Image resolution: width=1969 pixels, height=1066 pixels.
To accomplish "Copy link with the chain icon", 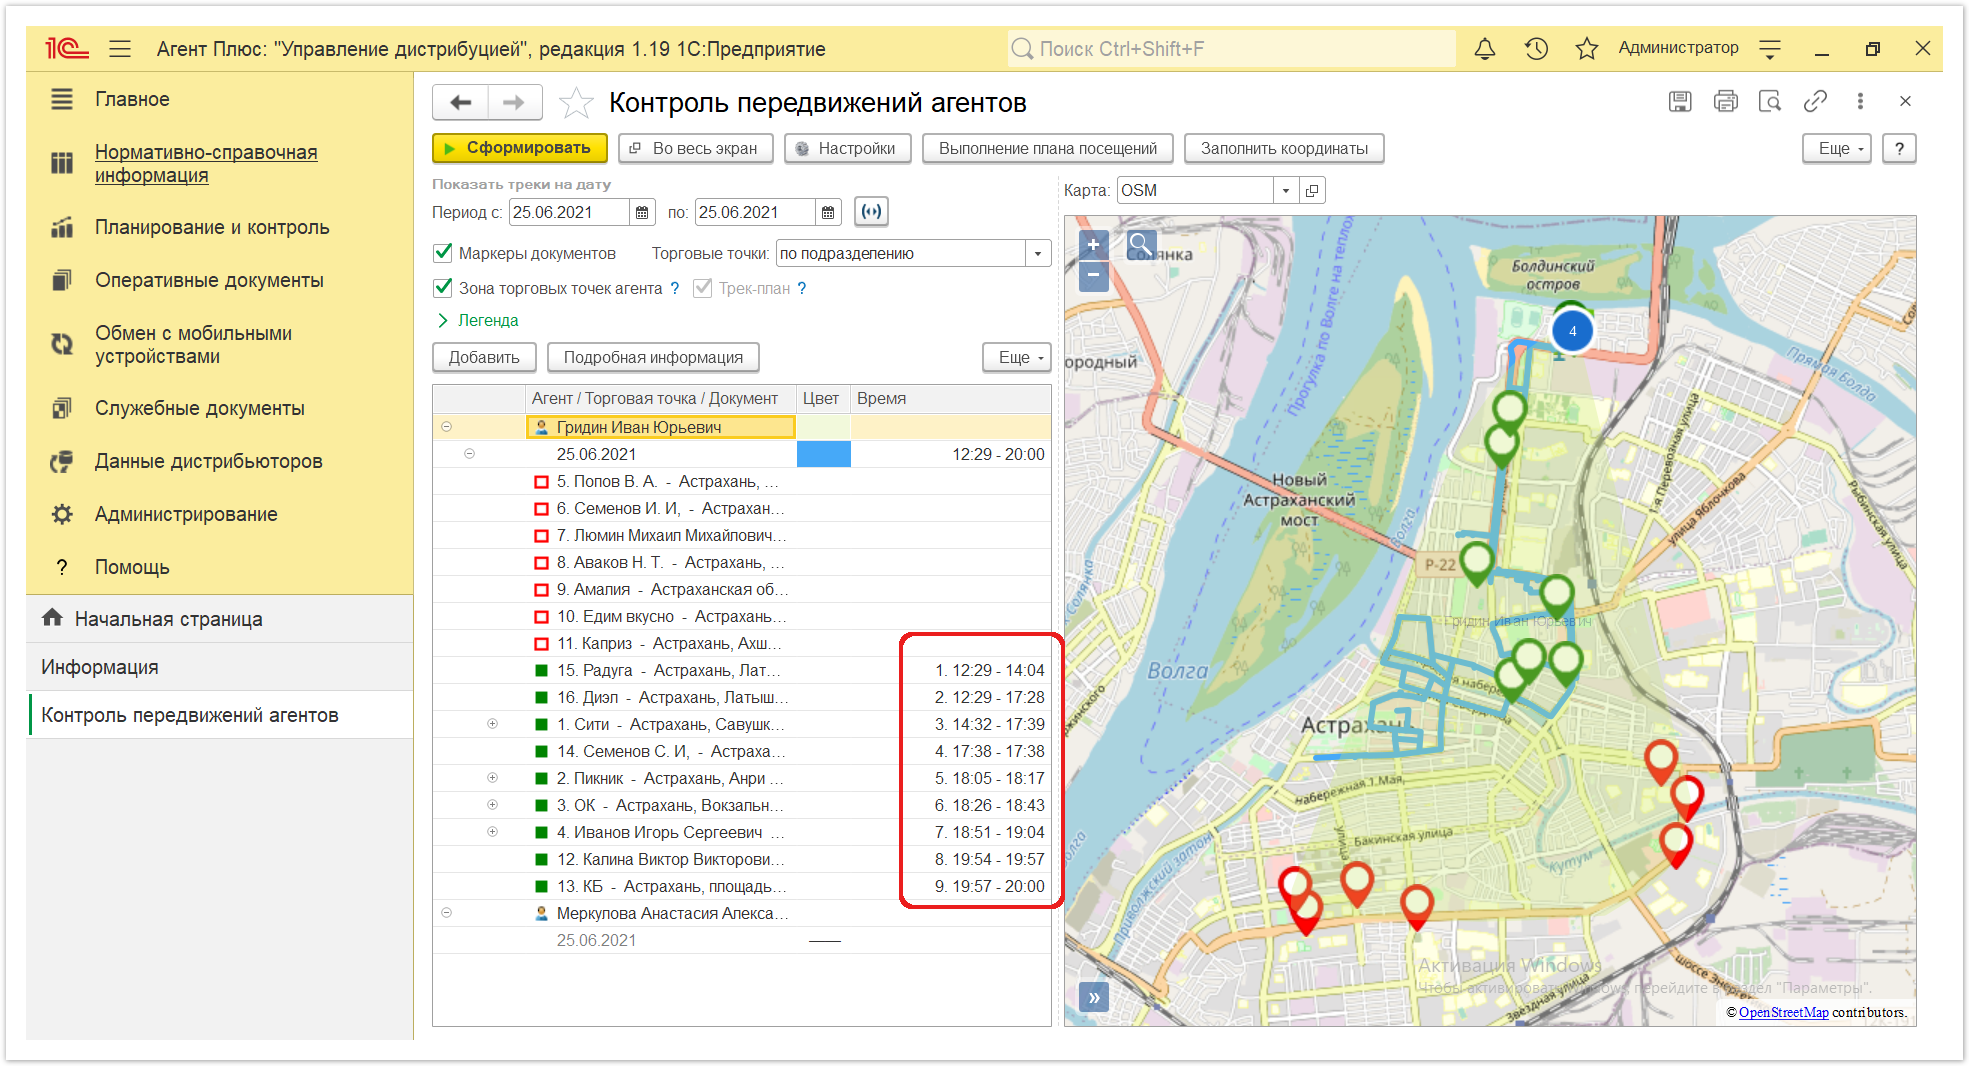I will 1815,101.
